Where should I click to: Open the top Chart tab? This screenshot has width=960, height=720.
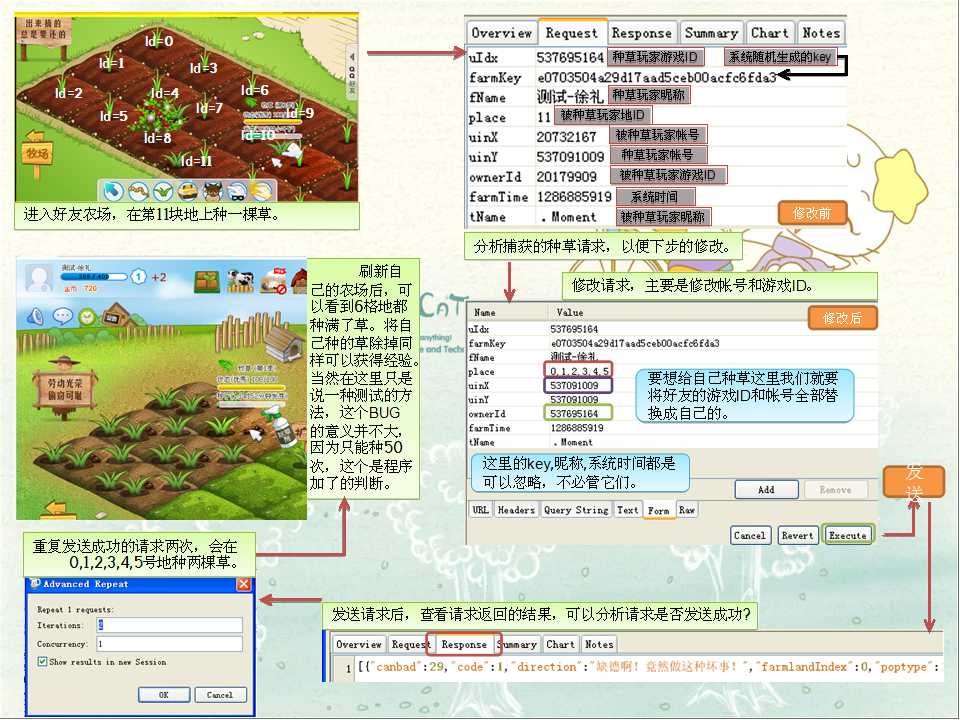point(770,33)
